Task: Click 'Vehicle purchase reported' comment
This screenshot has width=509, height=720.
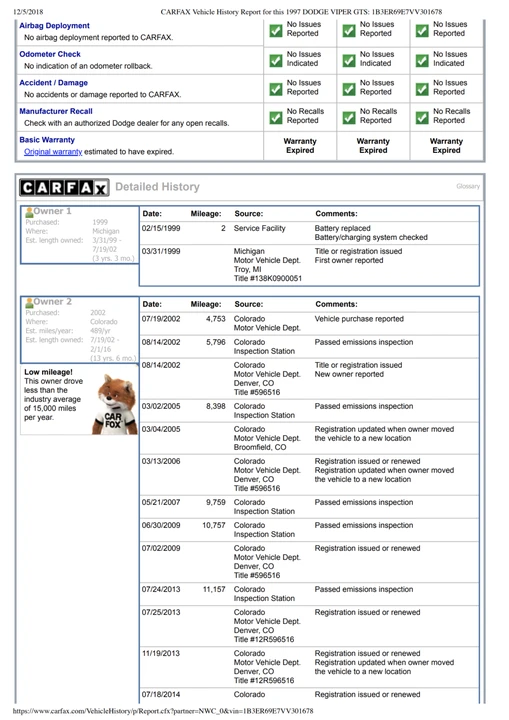Action: coord(359,319)
